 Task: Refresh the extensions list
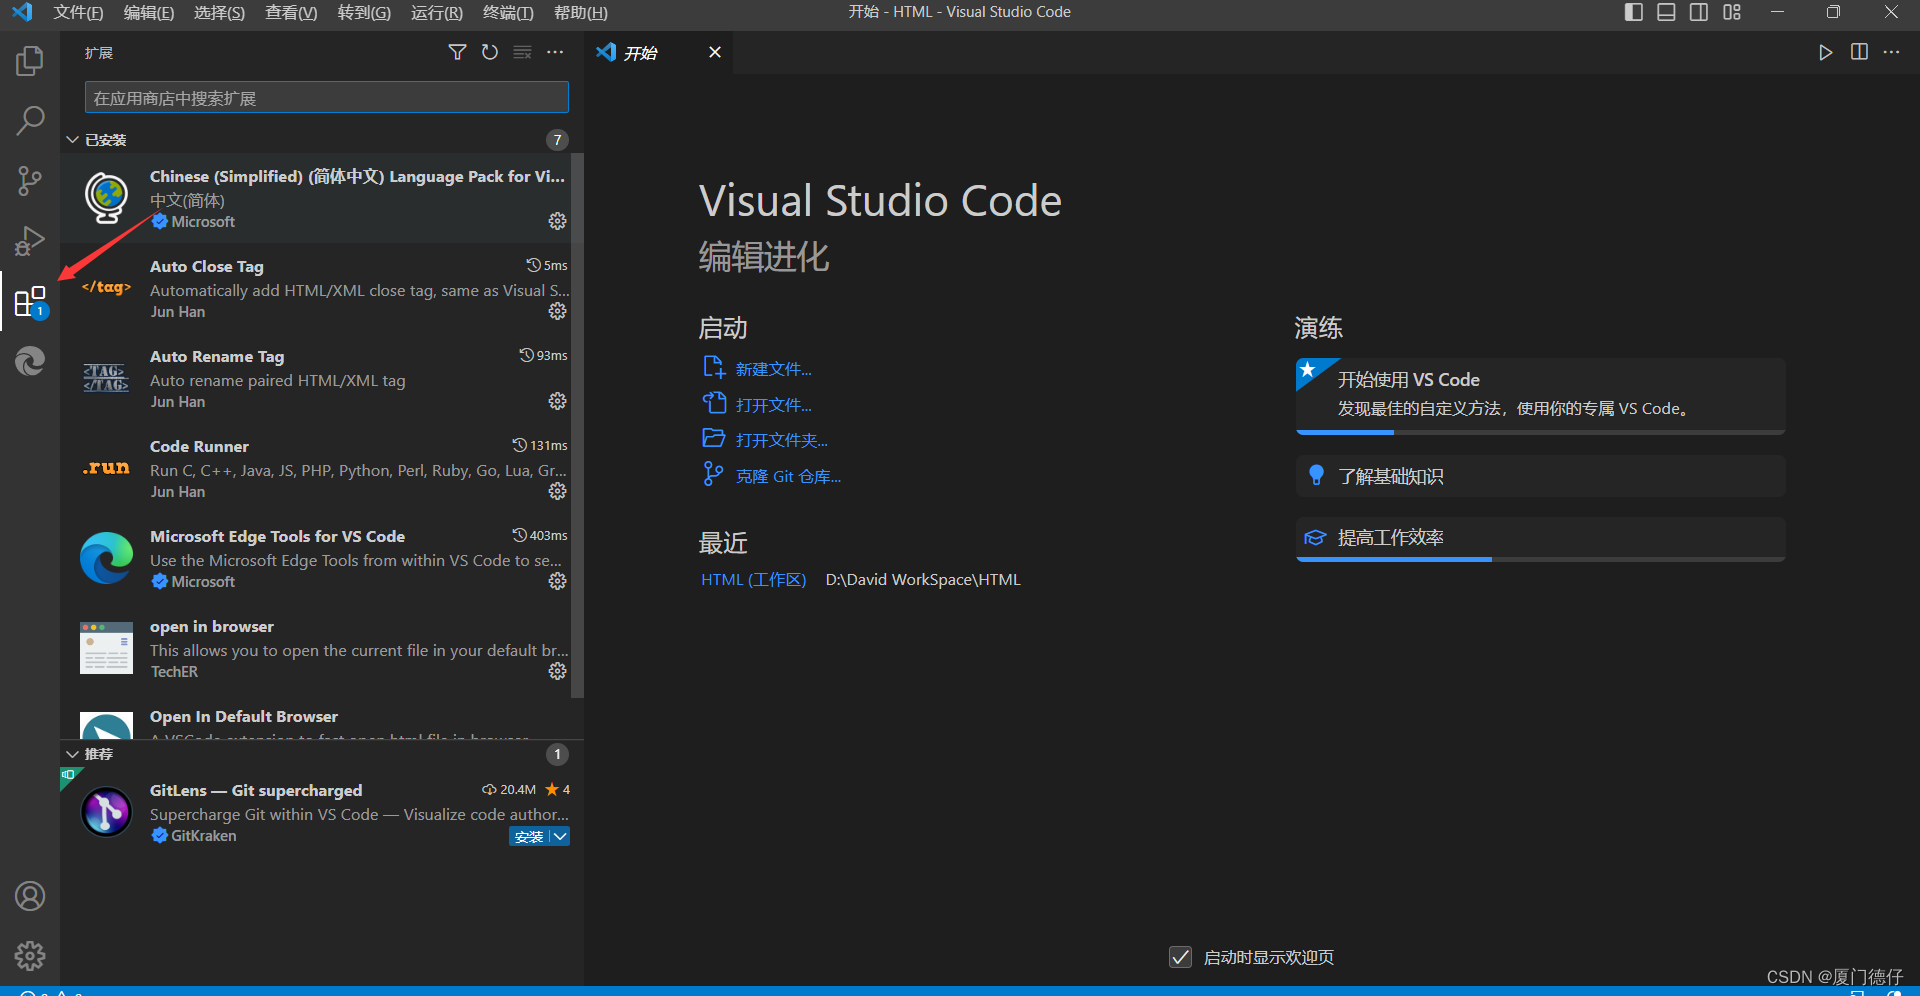tap(490, 52)
